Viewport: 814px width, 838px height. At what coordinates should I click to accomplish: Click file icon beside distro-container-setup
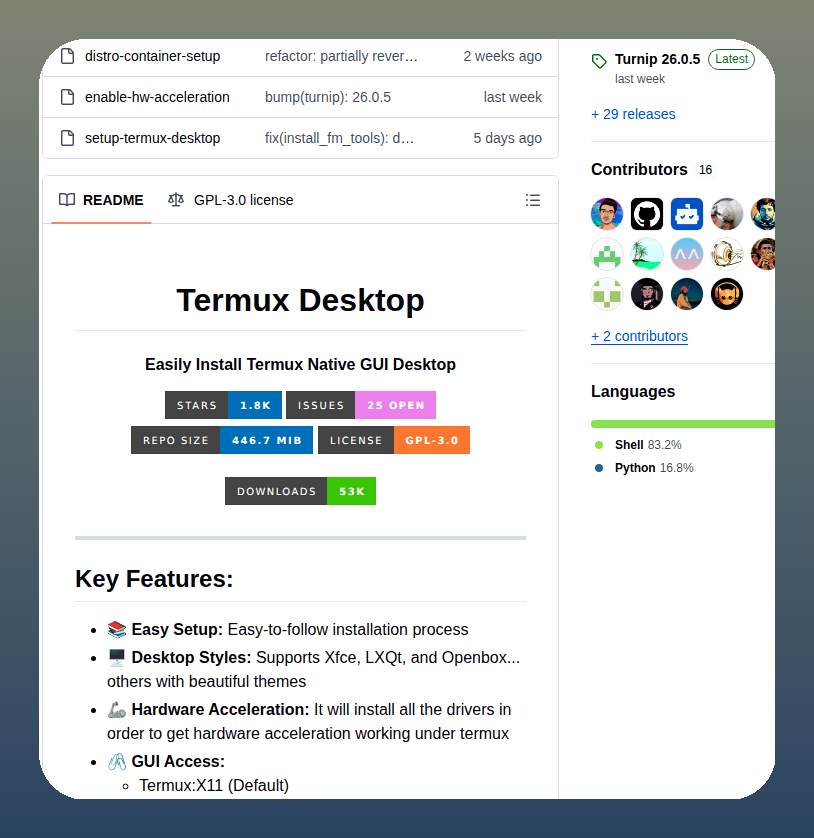coord(67,56)
